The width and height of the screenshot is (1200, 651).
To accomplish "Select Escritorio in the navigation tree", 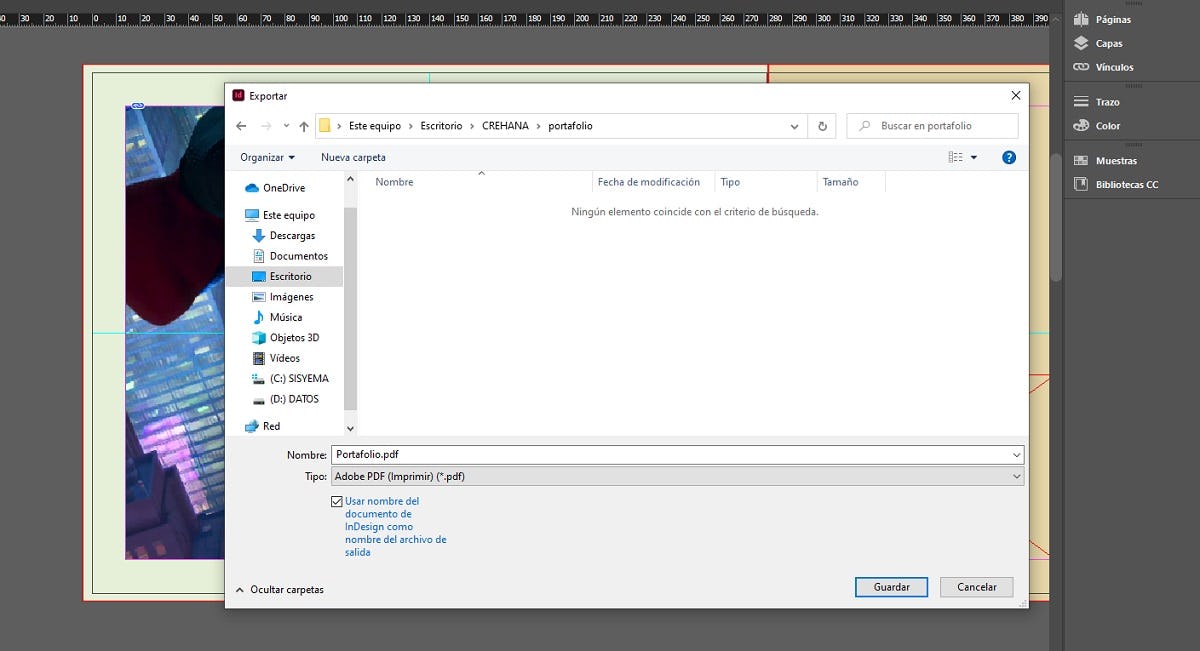I will pos(290,276).
